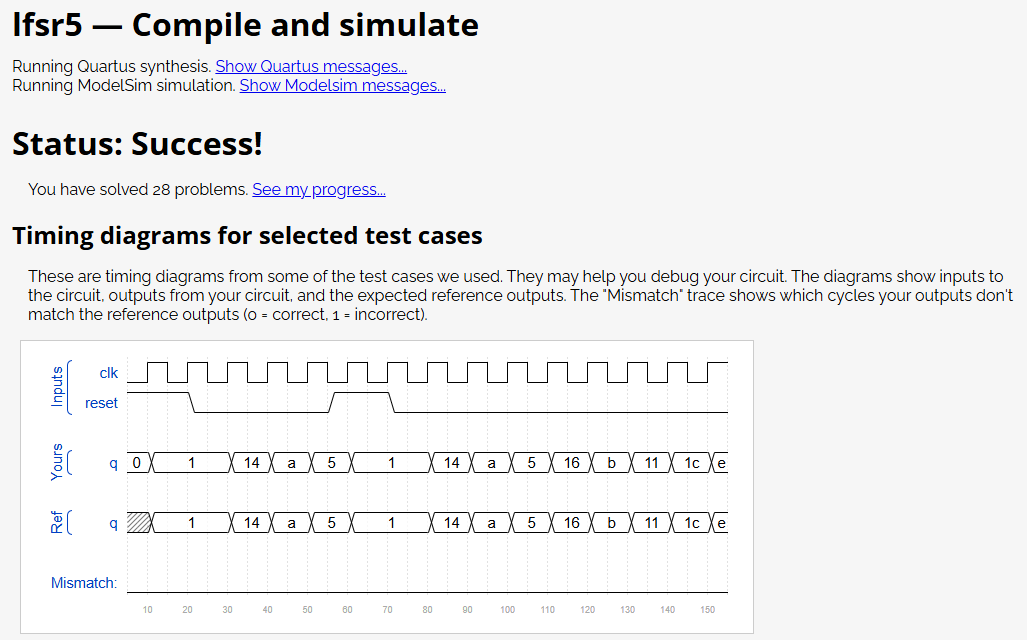Click the 150 time axis marker
Screen dimensions: 1027x640
707,610
